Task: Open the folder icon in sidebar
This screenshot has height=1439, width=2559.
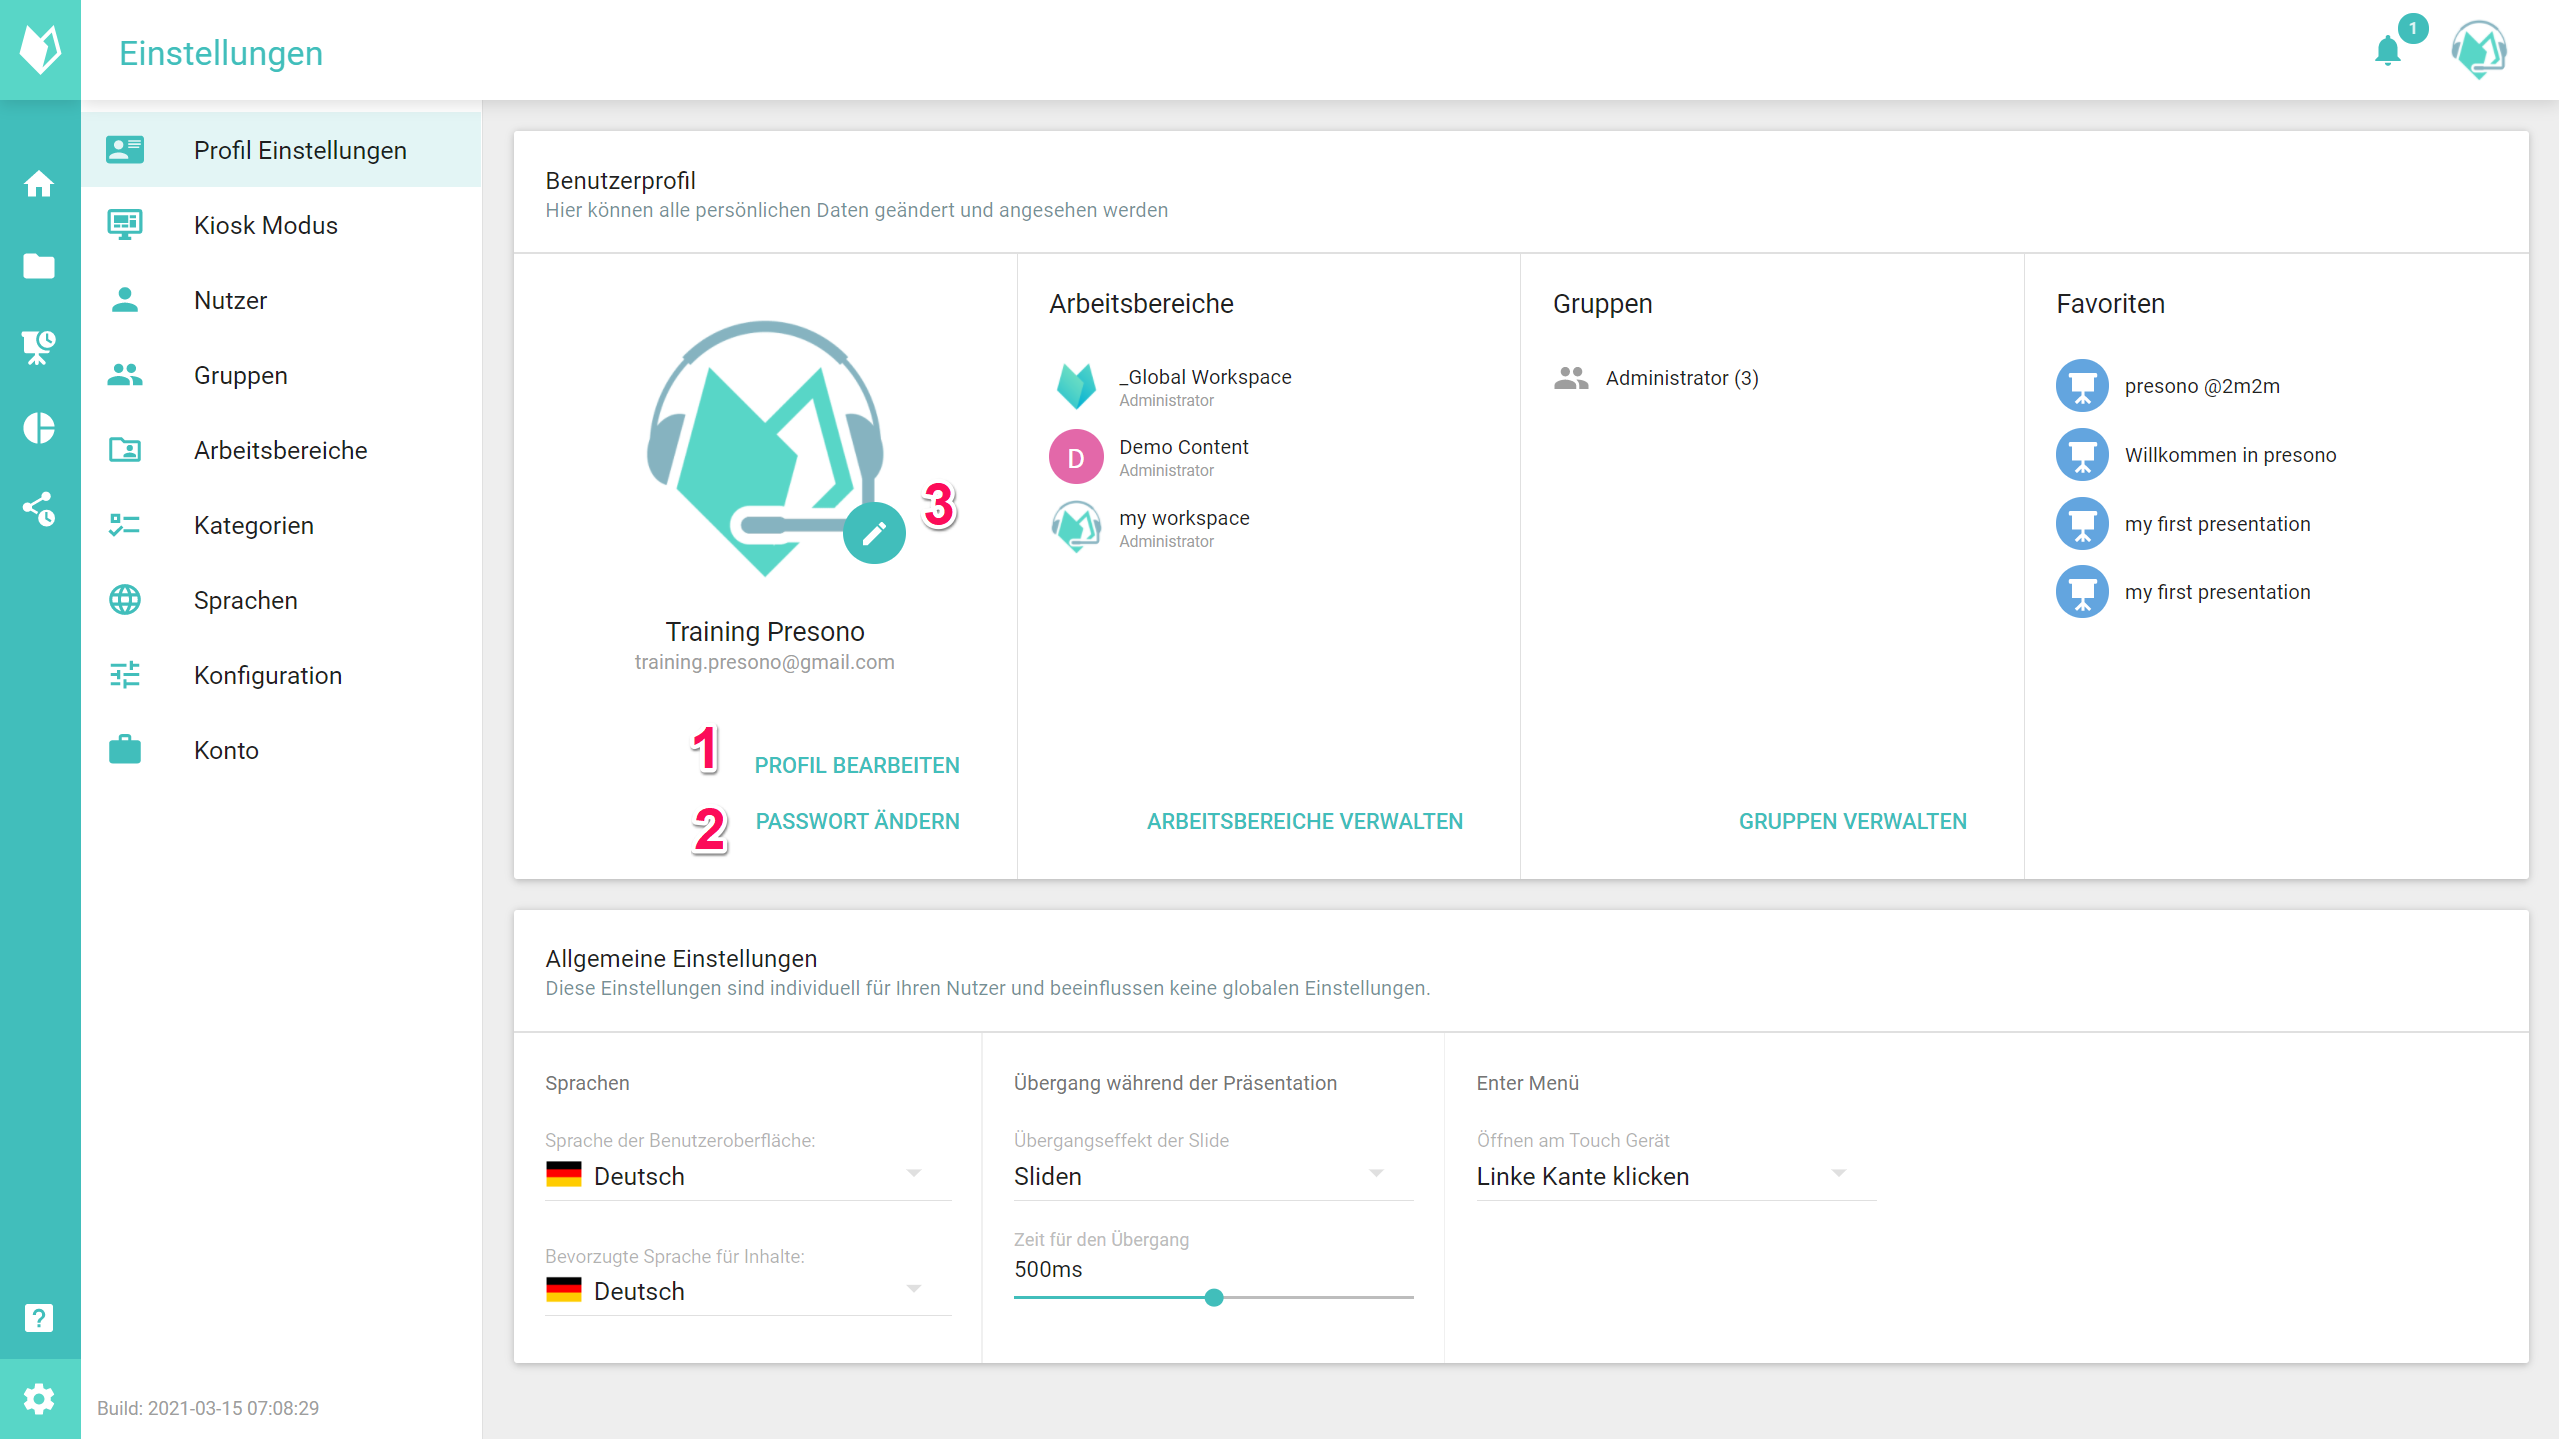Action: 39,266
